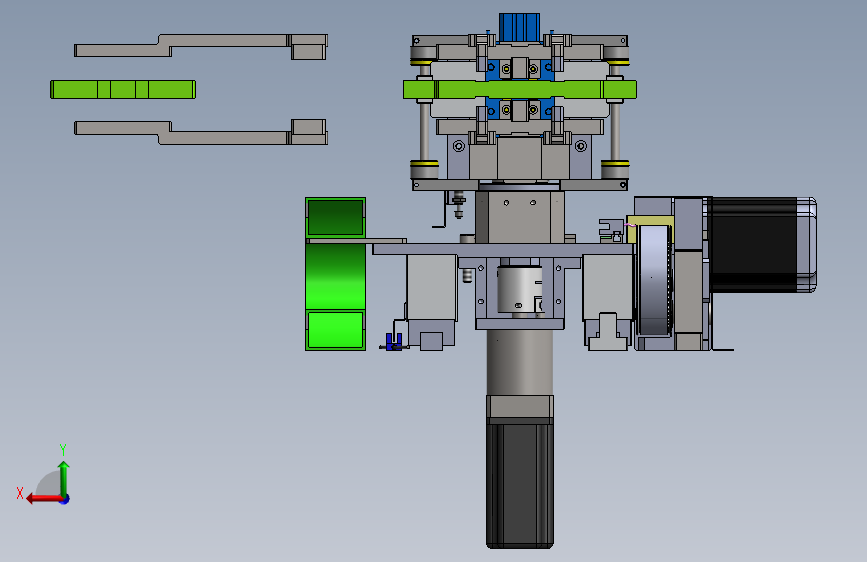The image size is (867, 562).
Task: Click the blue Z axis origin dot
Action: (x=65, y=499)
